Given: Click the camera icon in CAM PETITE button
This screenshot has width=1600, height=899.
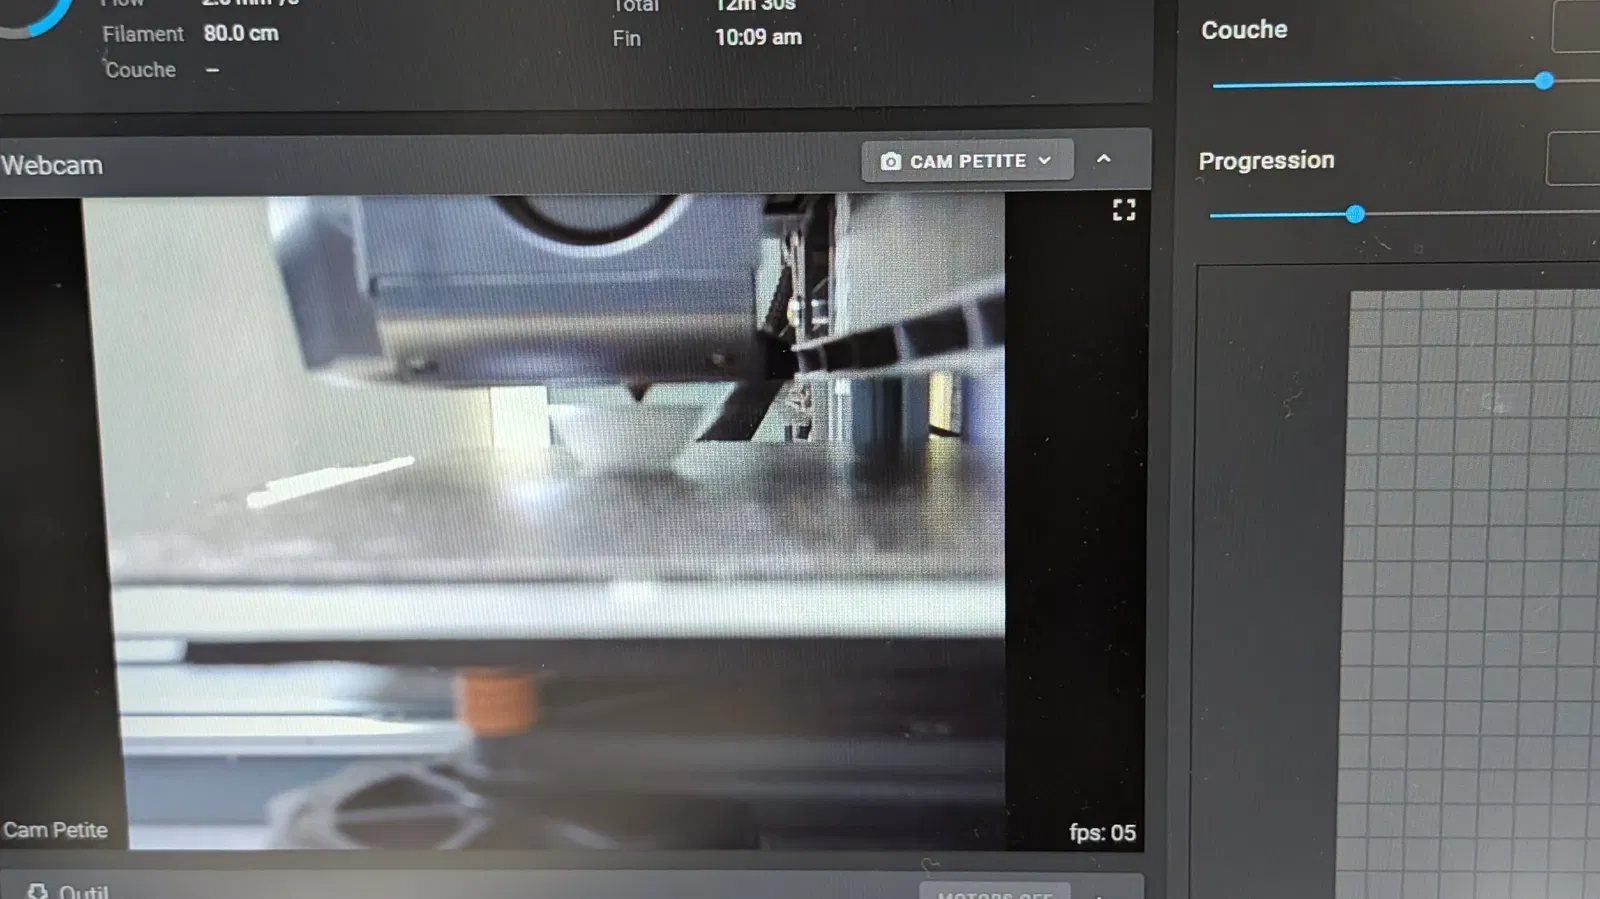Looking at the screenshot, I should (890, 162).
